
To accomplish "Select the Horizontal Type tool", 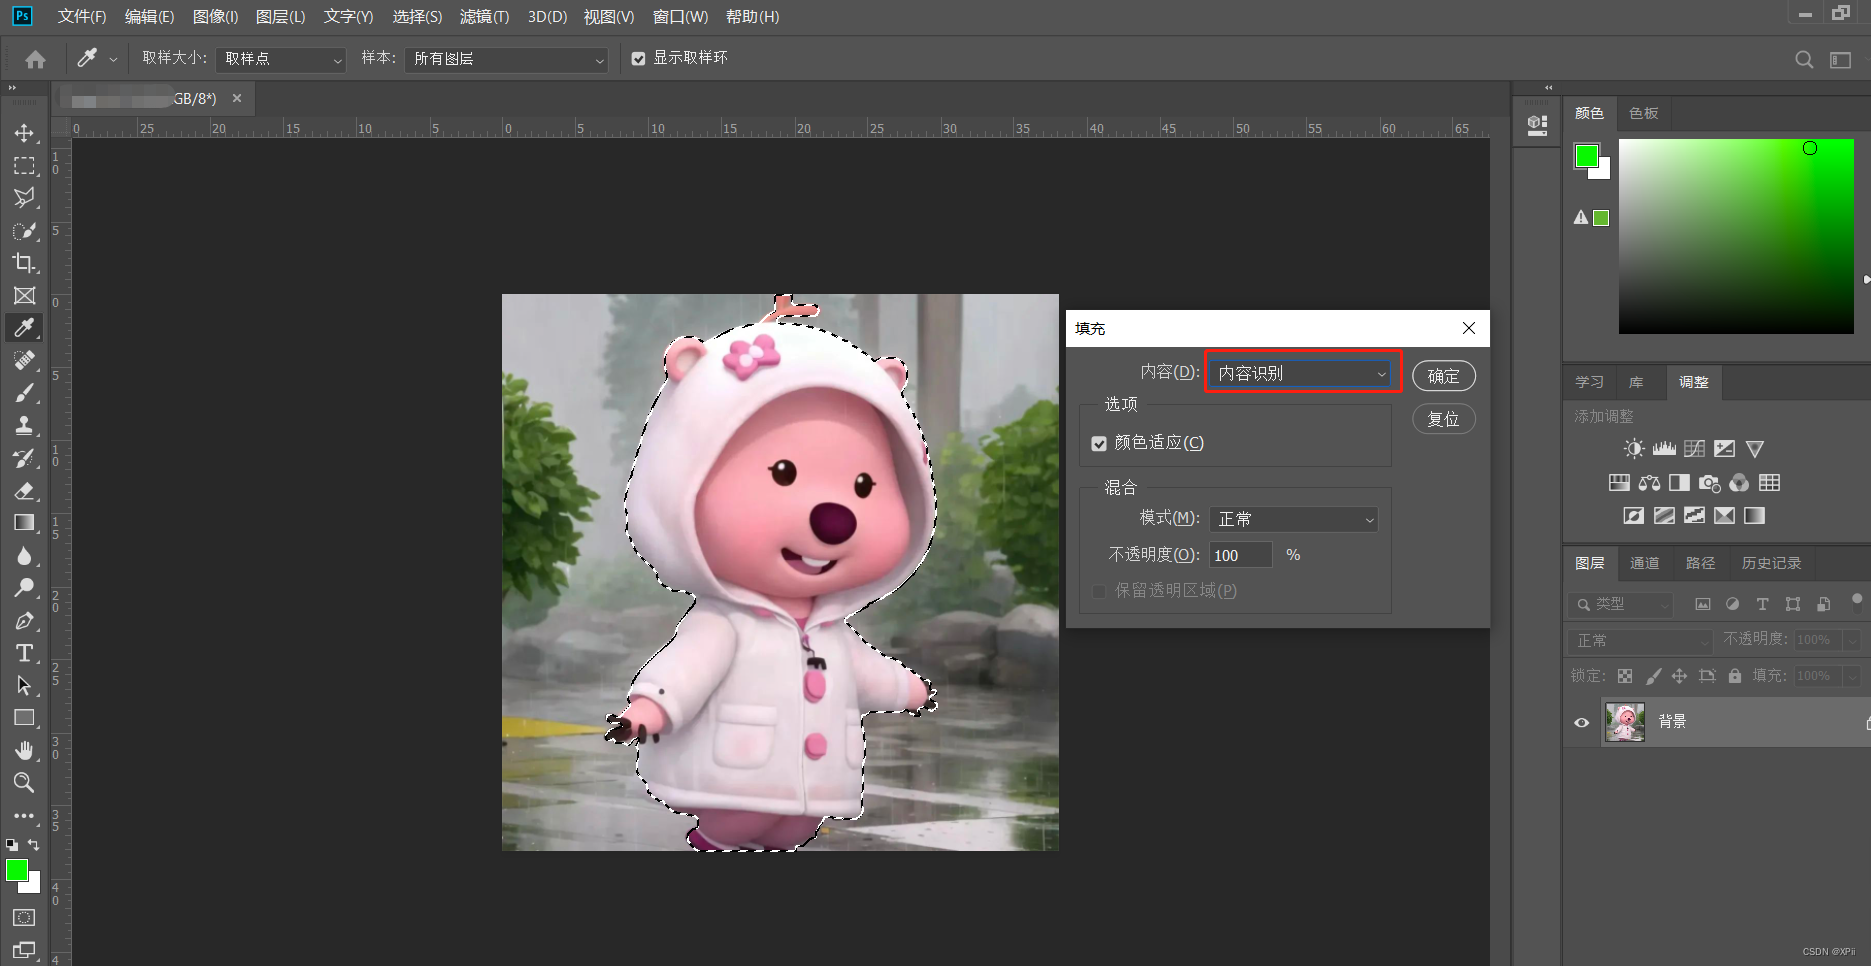I will [x=24, y=653].
